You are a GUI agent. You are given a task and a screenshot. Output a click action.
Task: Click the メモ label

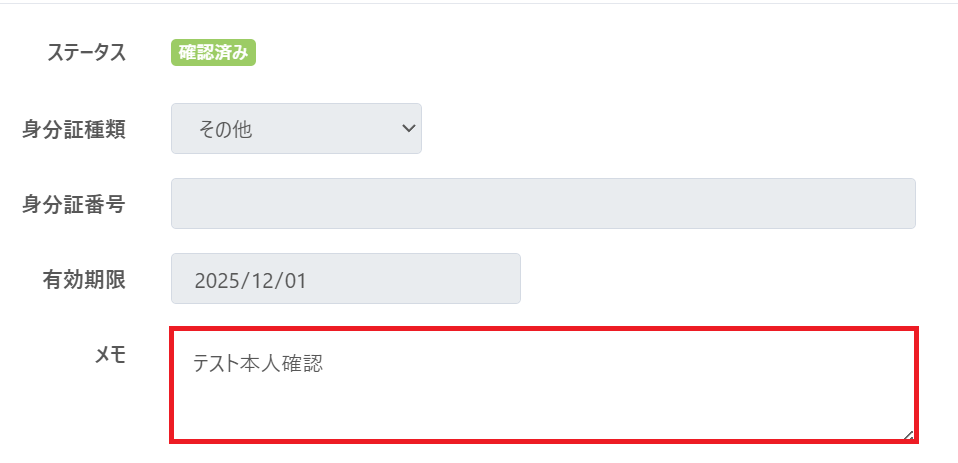click(x=110, y=355)
